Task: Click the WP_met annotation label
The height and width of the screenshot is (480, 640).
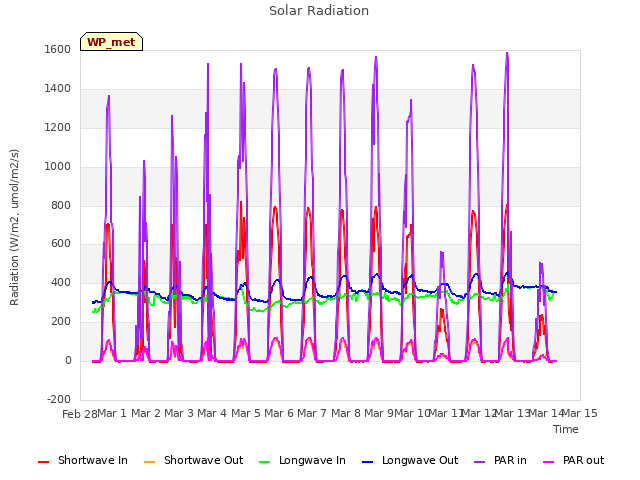Action: coord(111,42)
